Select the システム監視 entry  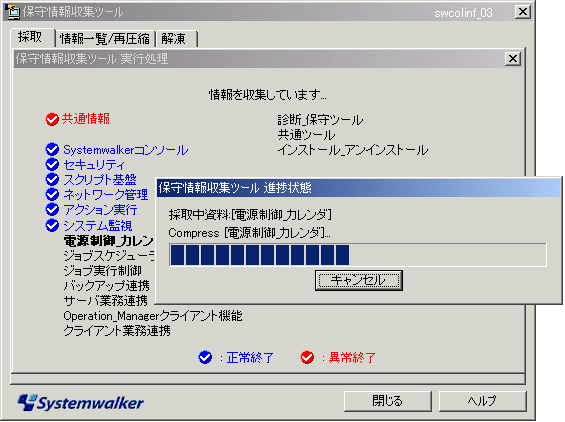tap(98, 226)
